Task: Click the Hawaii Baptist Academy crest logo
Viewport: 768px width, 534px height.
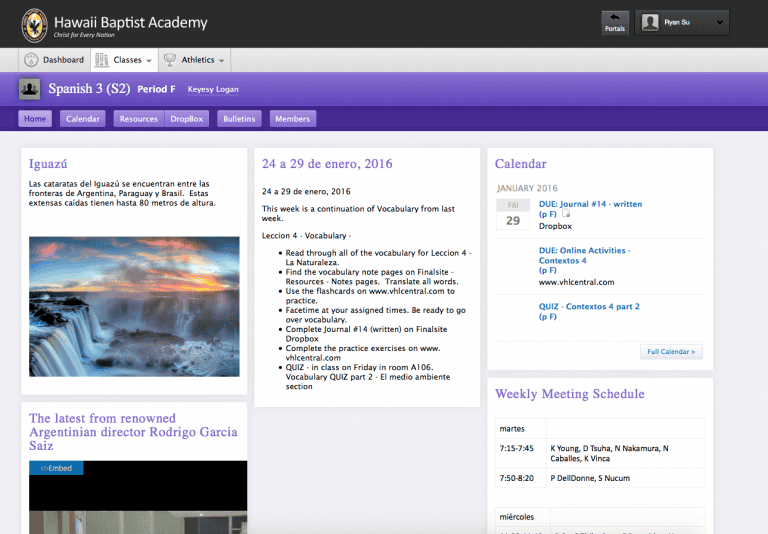Action: click(34, 24)
